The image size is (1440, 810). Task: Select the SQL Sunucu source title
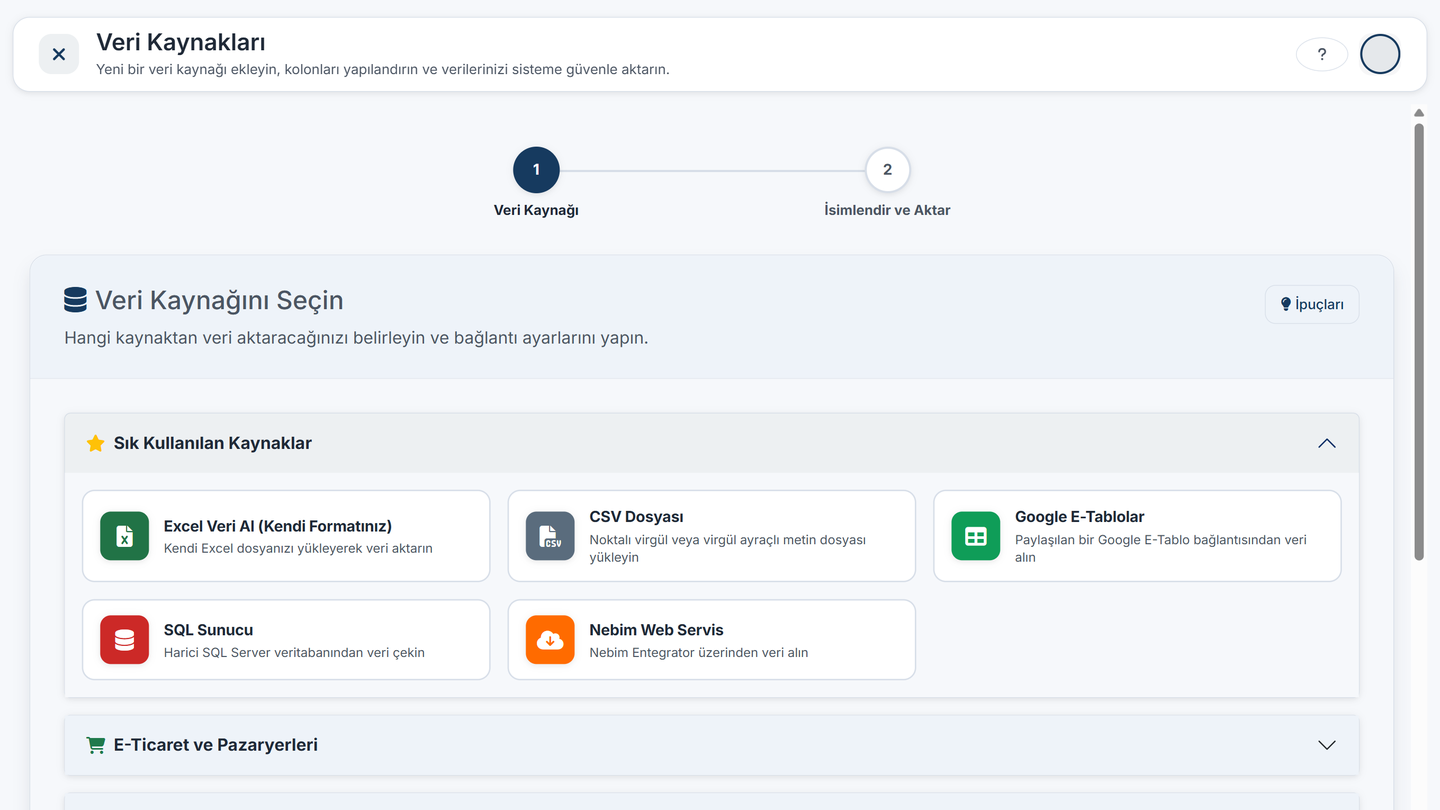pos(209,630)
